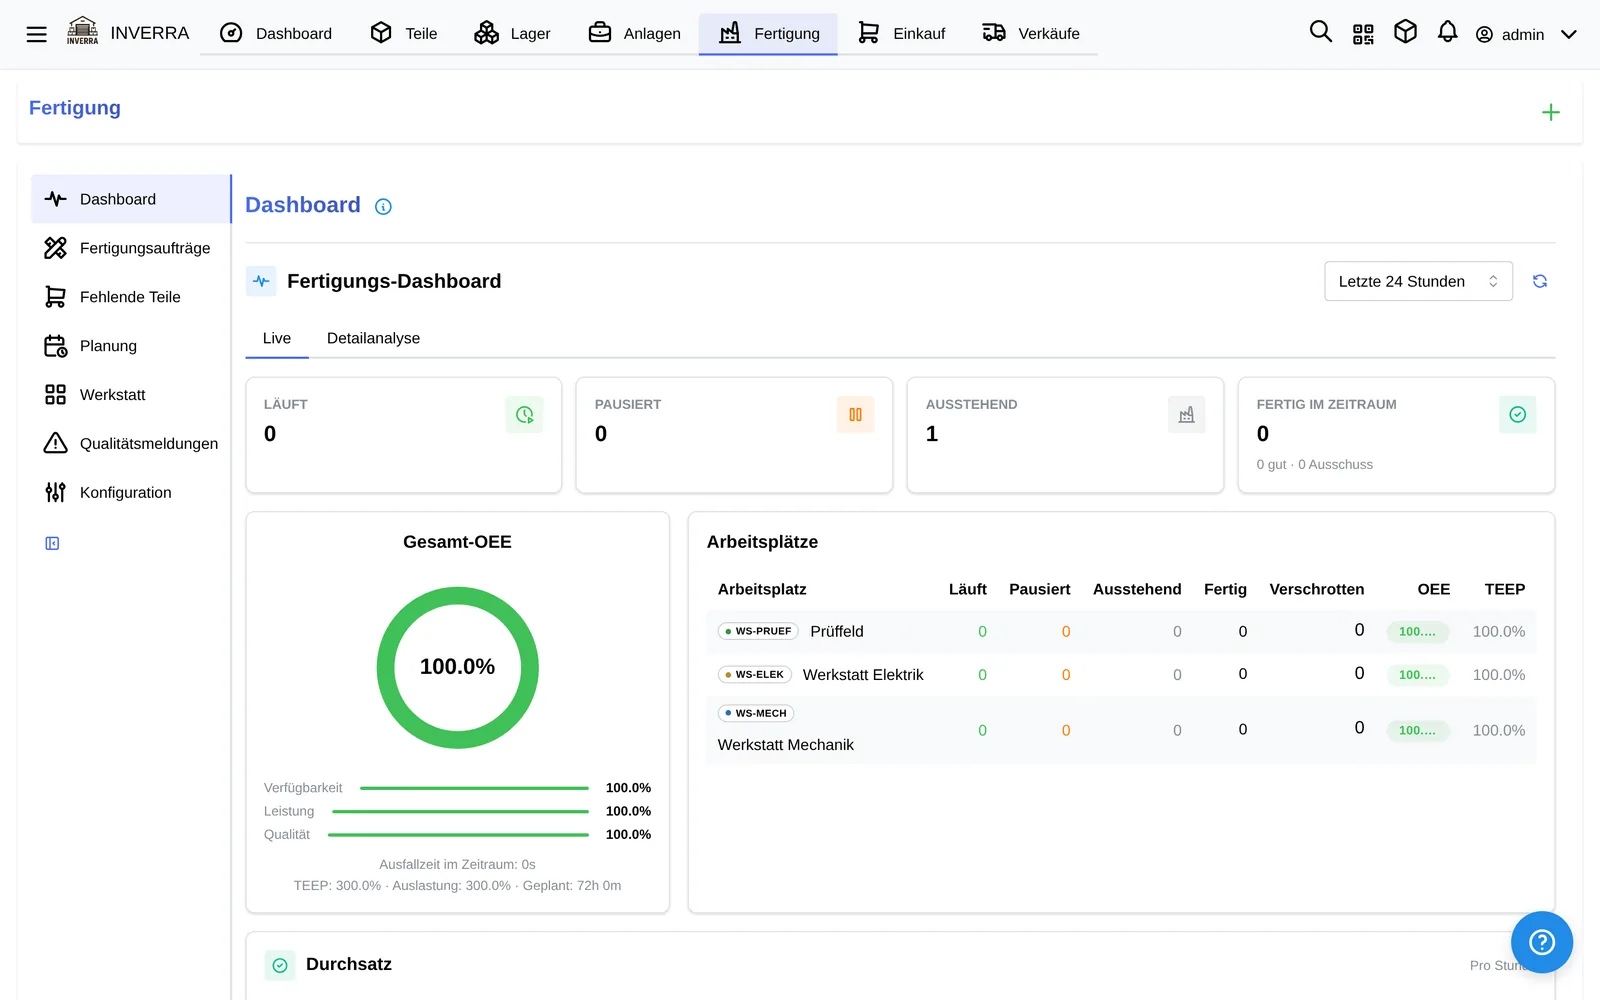The height and width of the screenshot is (1000, 1600).
Task: Click the WS-ELEK workplace badge
Action: point(755,675)
